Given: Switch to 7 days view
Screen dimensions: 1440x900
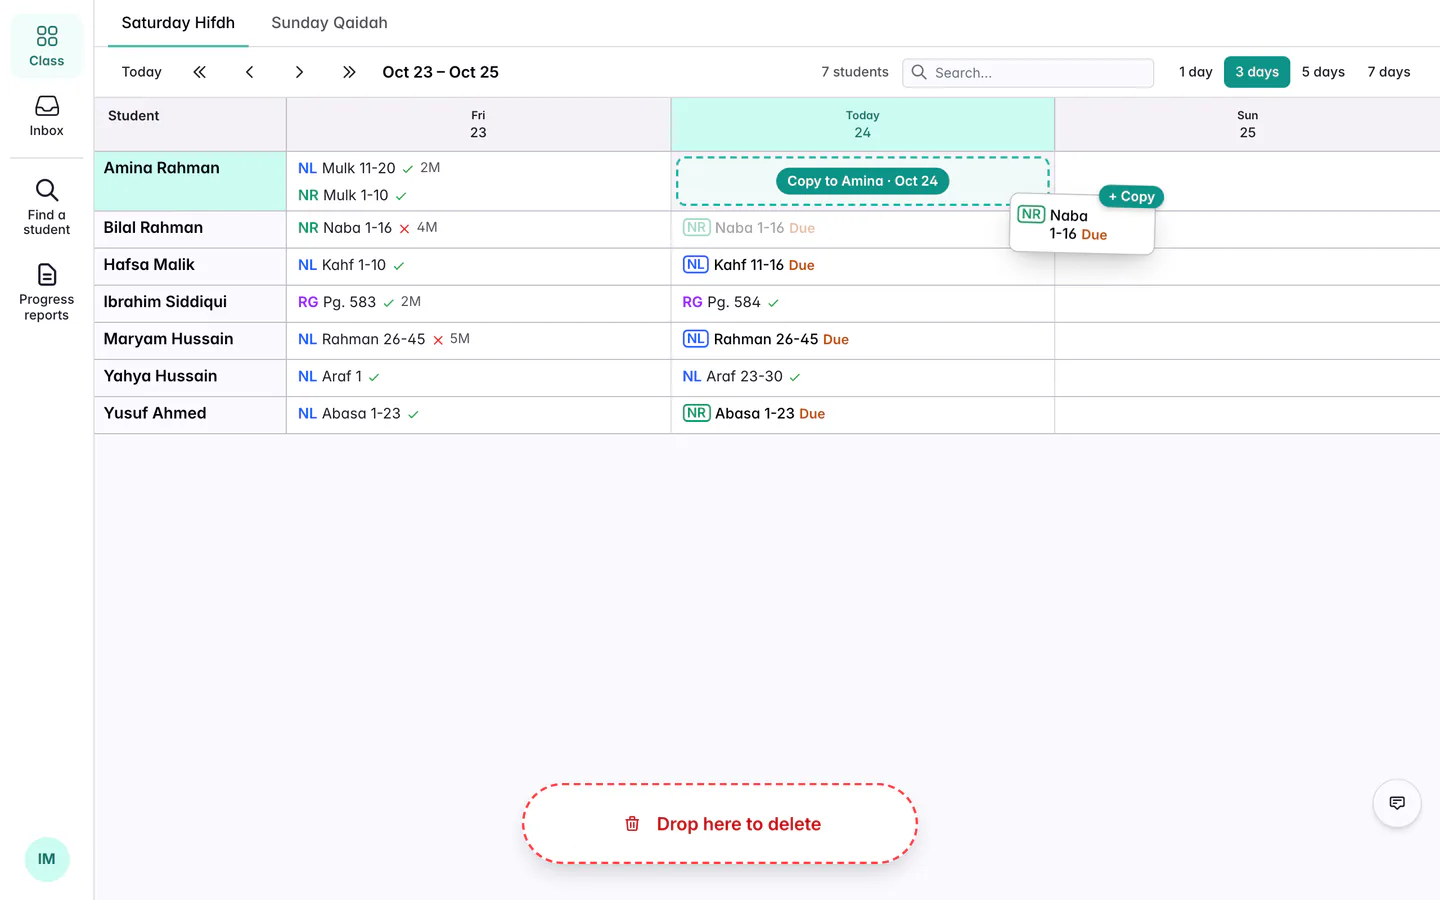Looking at the screenshot, I should (1389, 72).
